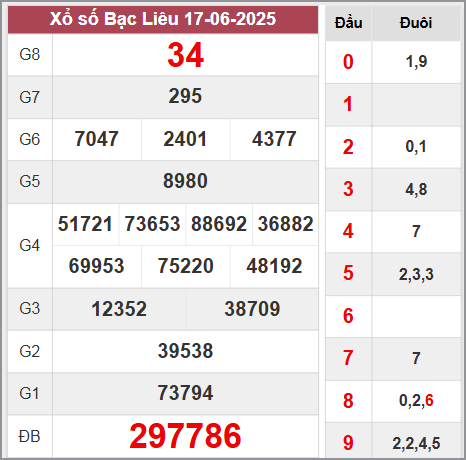
Task: Click the G5 row label
Action: click(x=30, y=182)
